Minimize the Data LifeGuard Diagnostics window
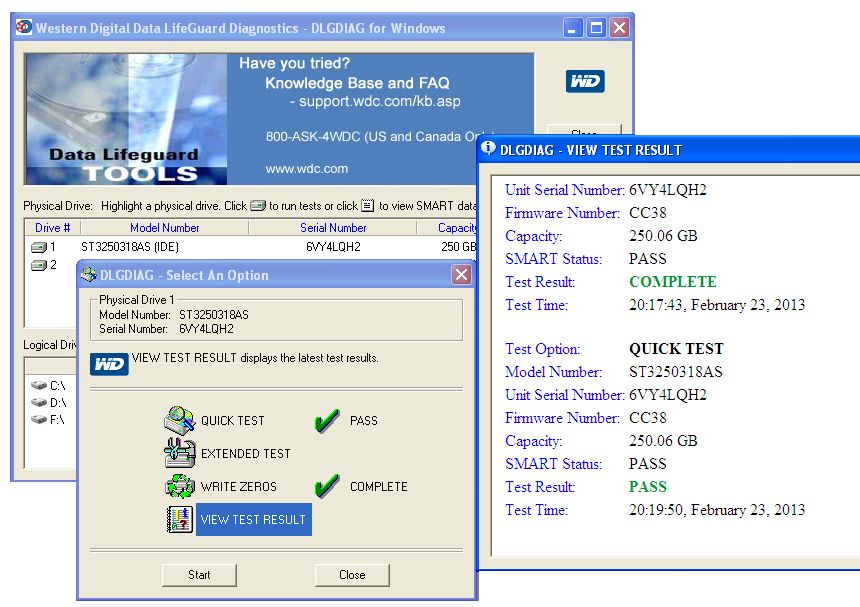The image size is (860, 607). [573, 27]
